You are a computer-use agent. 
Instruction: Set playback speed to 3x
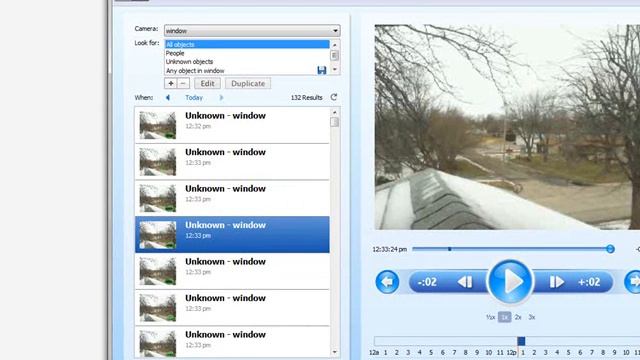coord(531,317)
